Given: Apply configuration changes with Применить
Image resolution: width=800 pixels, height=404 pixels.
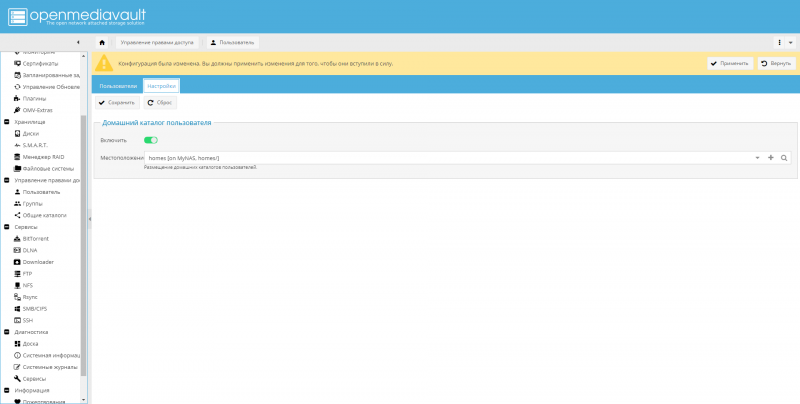Looking at the screenshot, I should pos(730,64).
